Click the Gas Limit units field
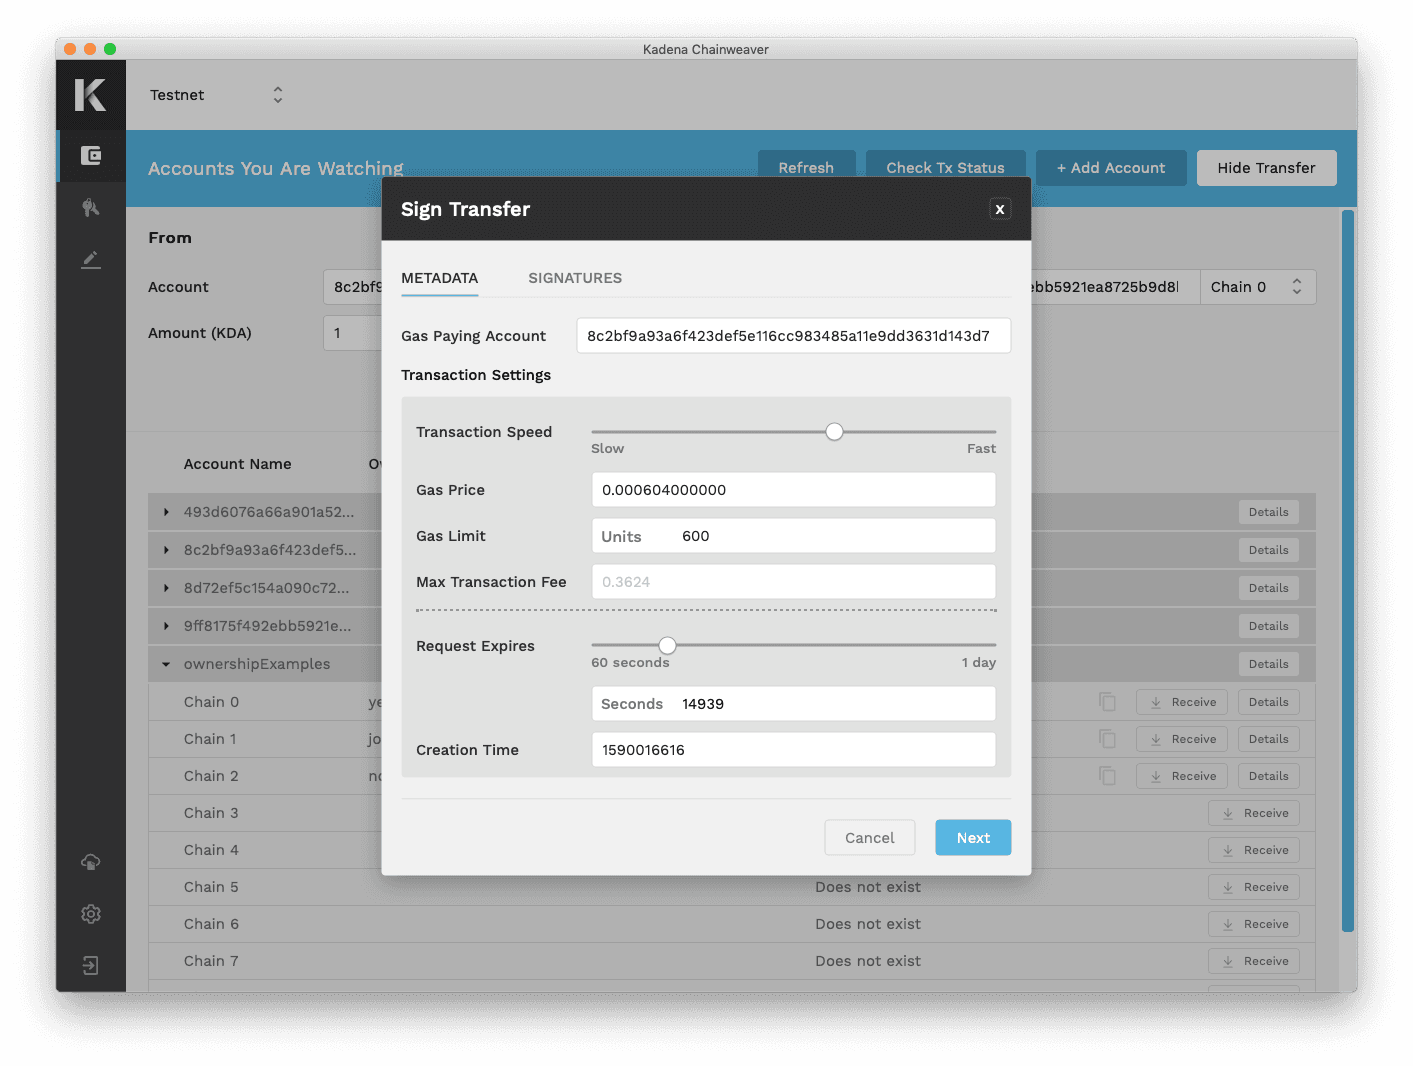1413x1066 pixels. (x=793, y=536)
